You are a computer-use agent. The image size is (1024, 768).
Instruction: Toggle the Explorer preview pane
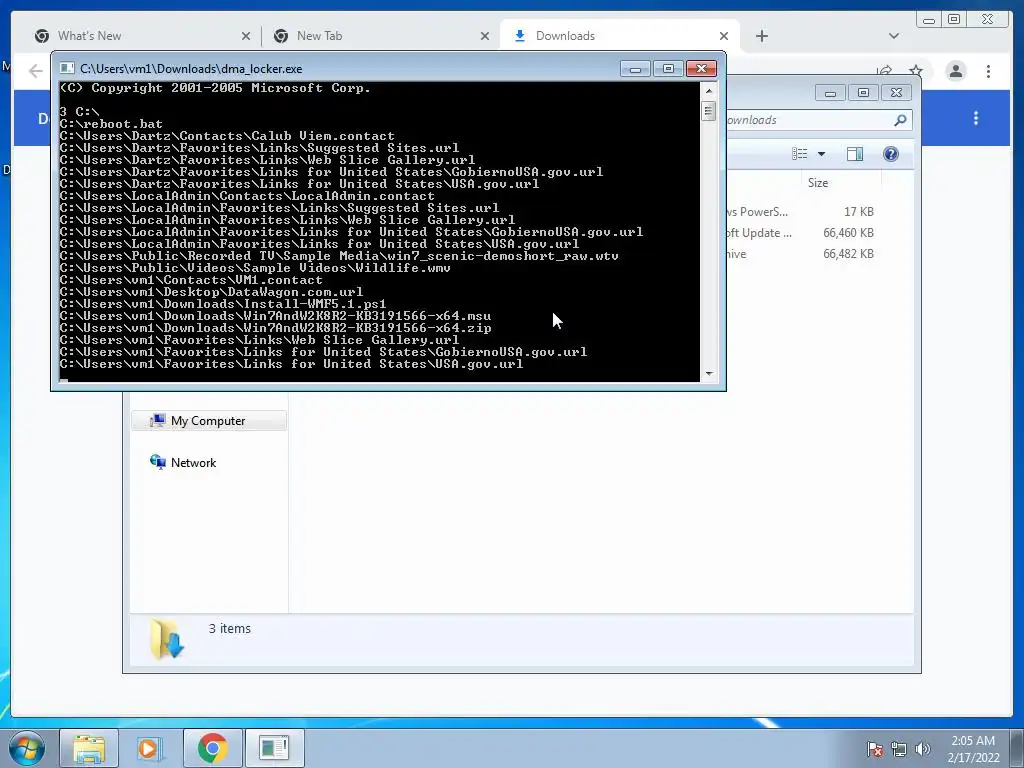pyautogui.click(x=854, y=154)
